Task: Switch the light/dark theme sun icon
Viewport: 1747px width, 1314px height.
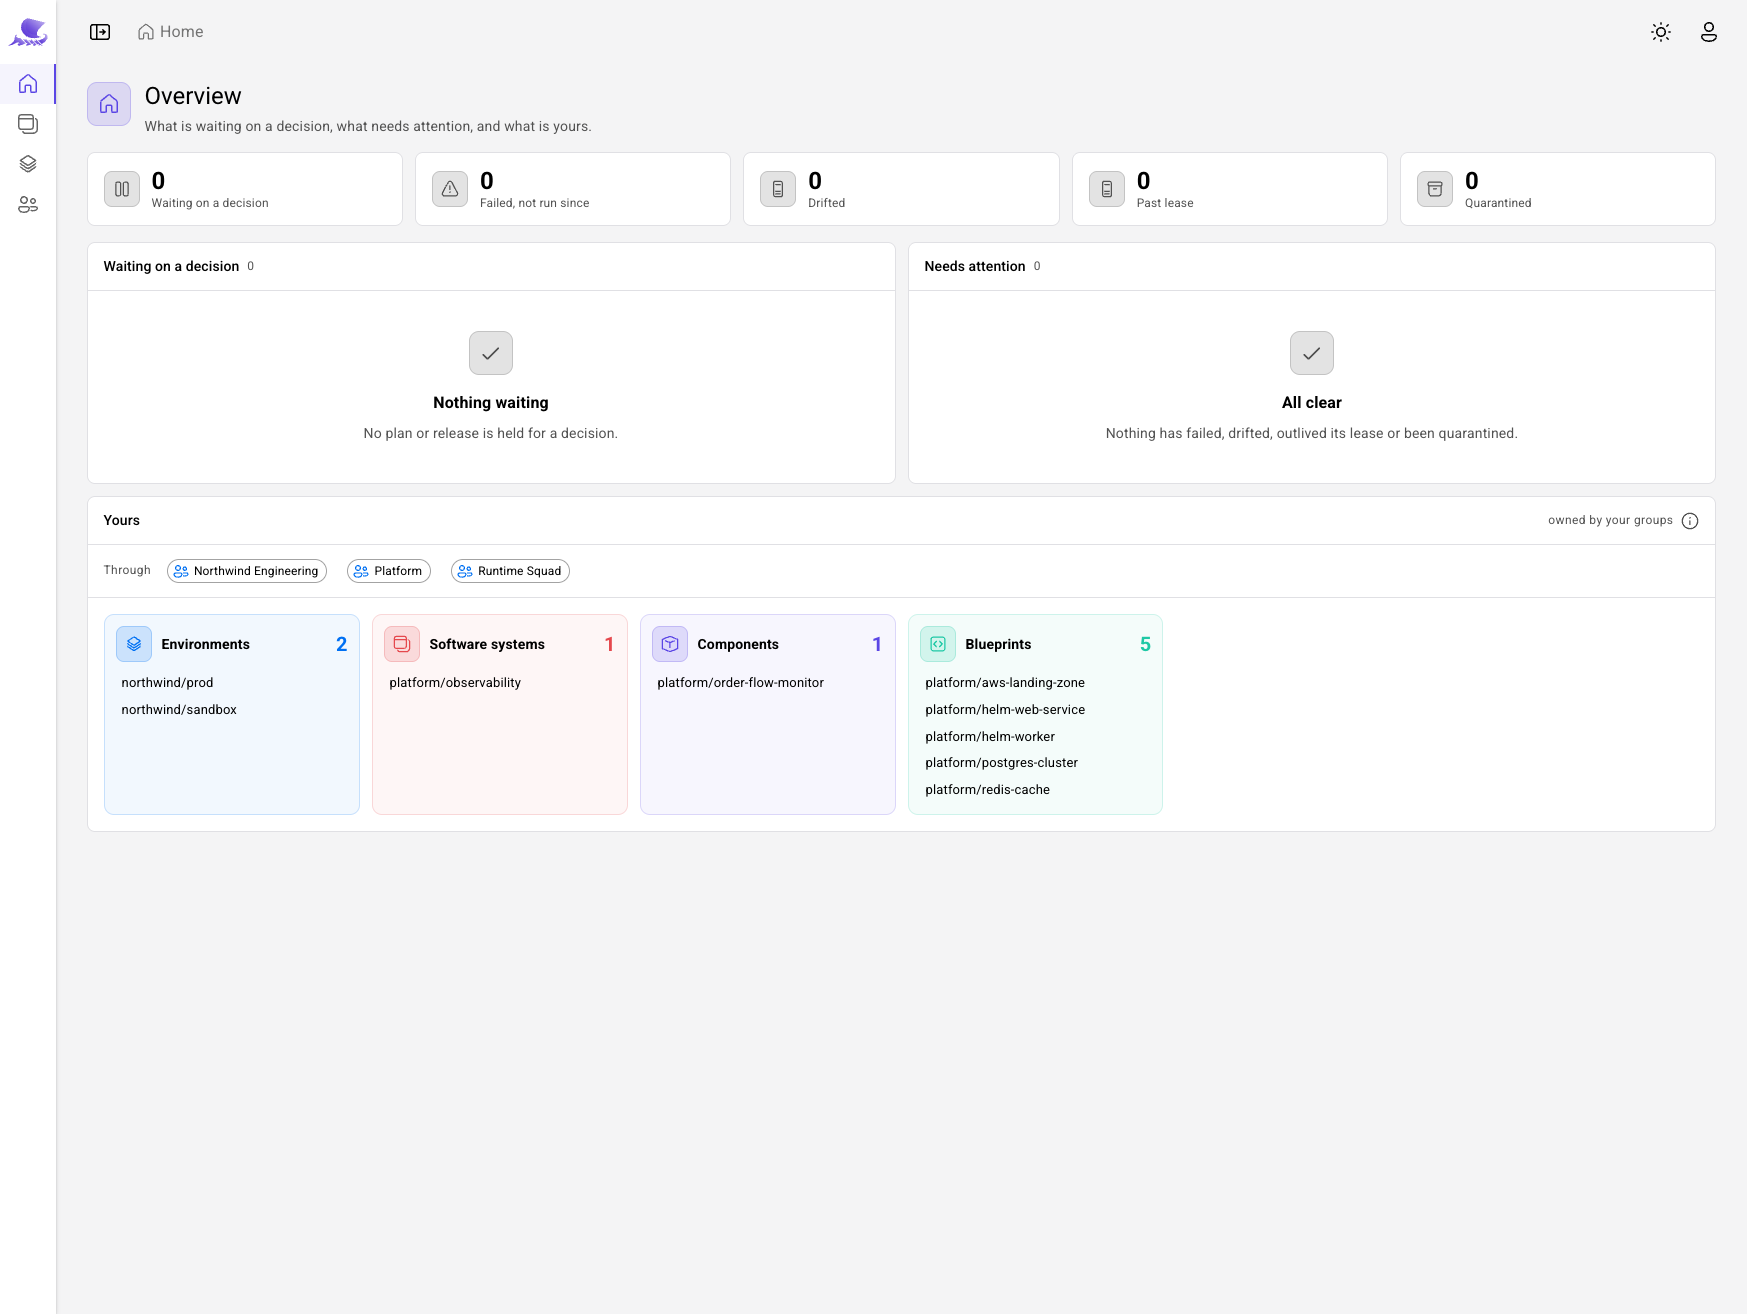Action: point(1661,32)
